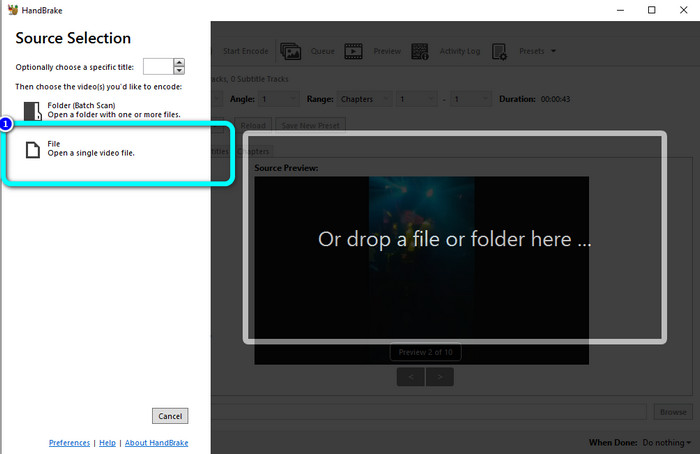Go to previous preview image
This screenshot has height=454, width=700.
coord(411,377)
